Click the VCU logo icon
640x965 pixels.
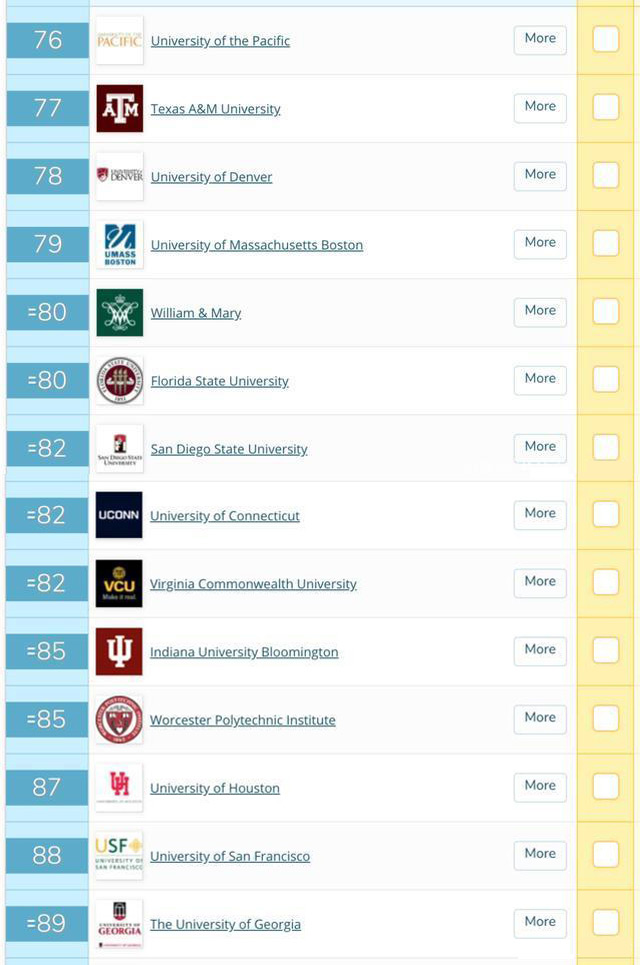point(119,583)
